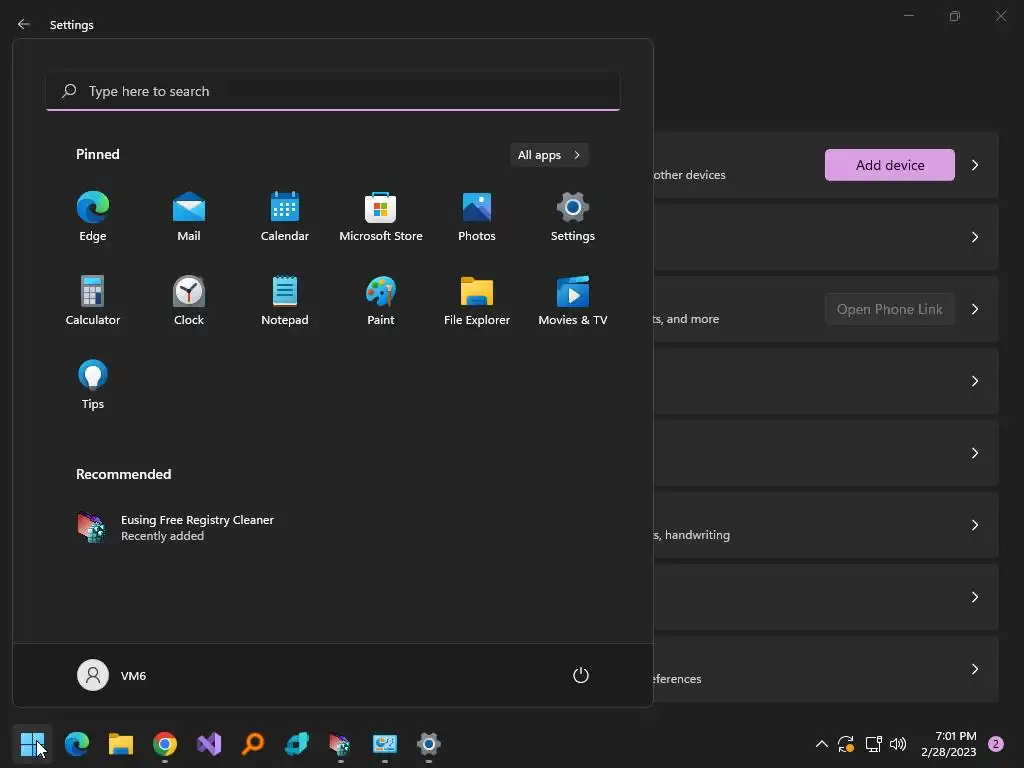Launch Notepad from pinned apps
Viewport: 1024px width, 768px height.
(285, 301)
